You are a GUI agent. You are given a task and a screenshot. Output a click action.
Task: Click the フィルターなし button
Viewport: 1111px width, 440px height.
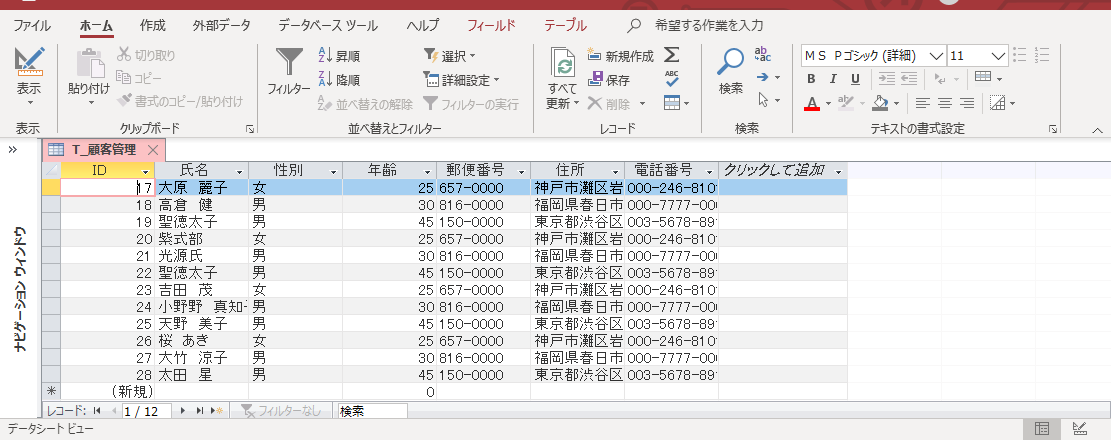click(283, 411)
